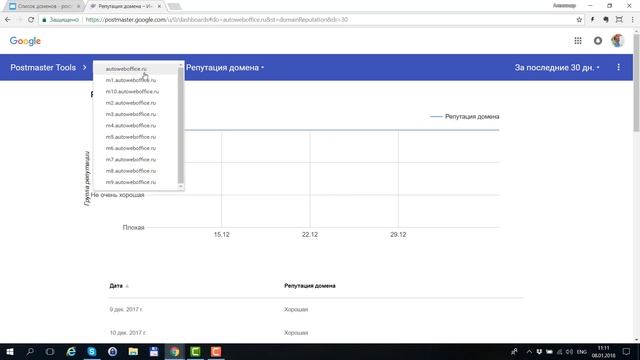640x360 pixels.
Task: Click the scroll-down arrow in the domain list
Action: coord(180,187)
